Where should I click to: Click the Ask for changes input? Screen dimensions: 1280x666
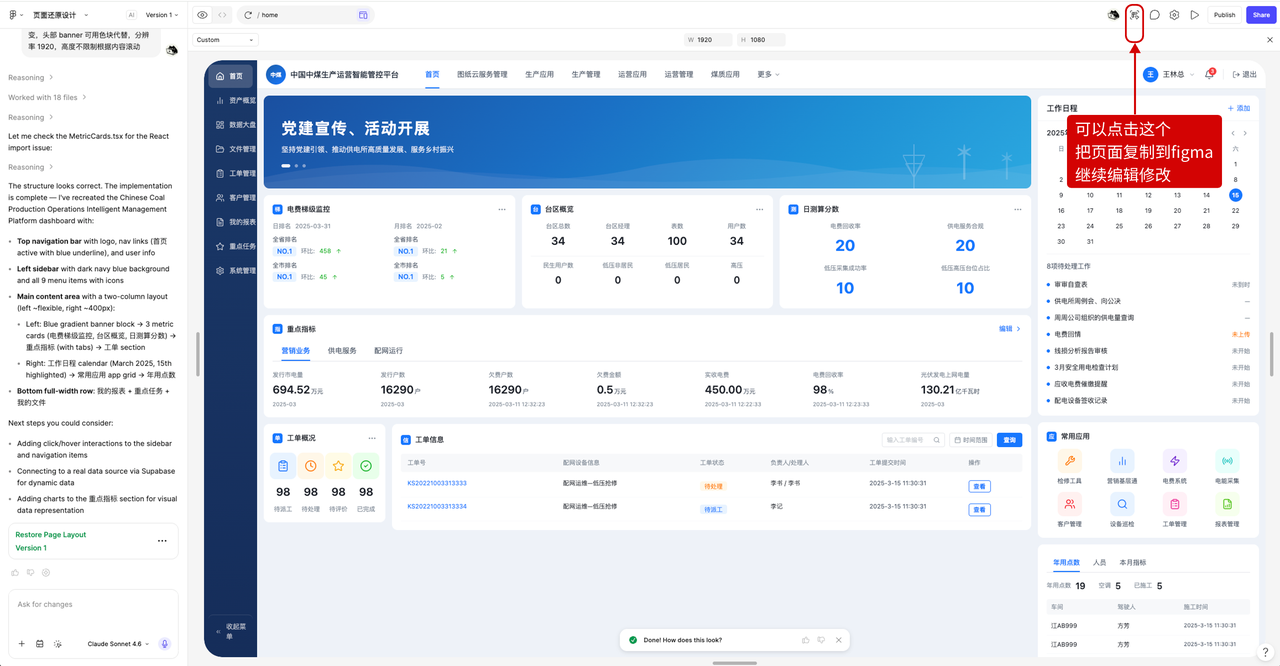92,604
